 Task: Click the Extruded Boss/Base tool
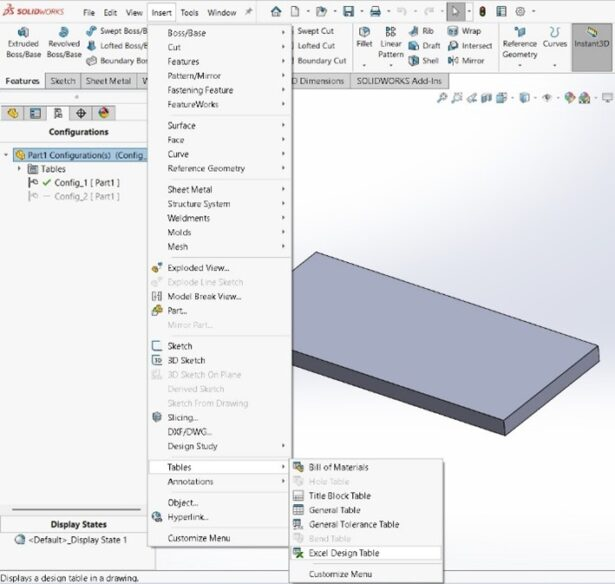point(21,42)
